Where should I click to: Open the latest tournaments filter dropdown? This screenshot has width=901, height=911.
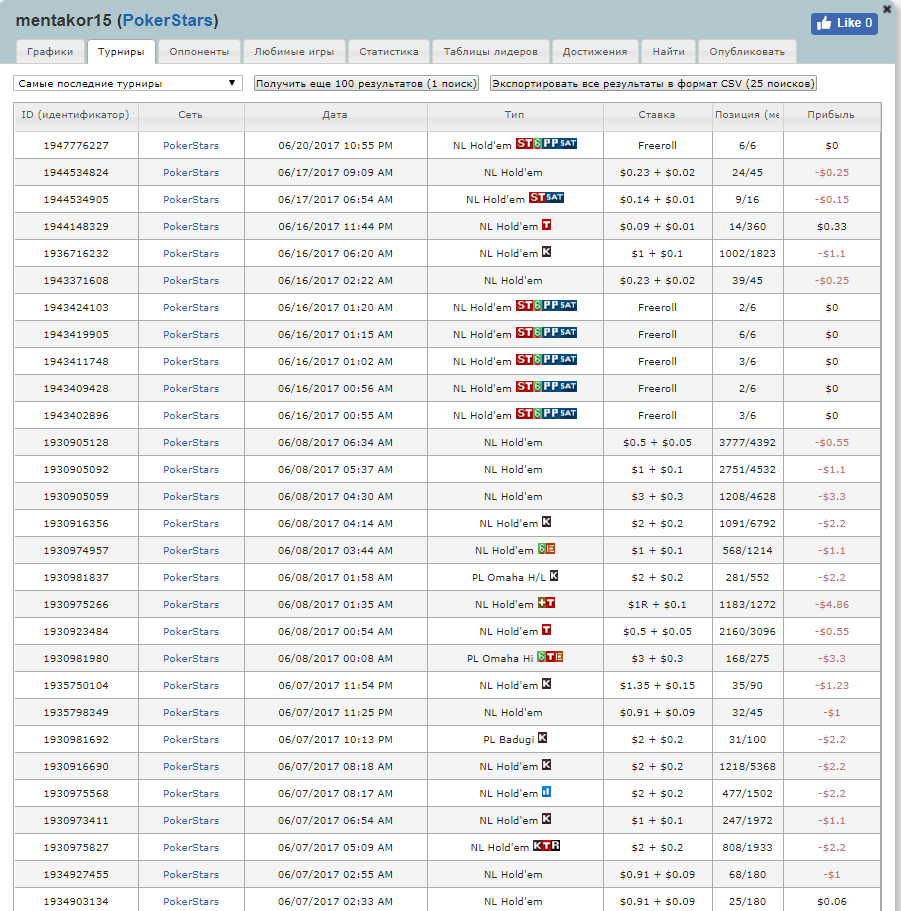click(128, 83)
